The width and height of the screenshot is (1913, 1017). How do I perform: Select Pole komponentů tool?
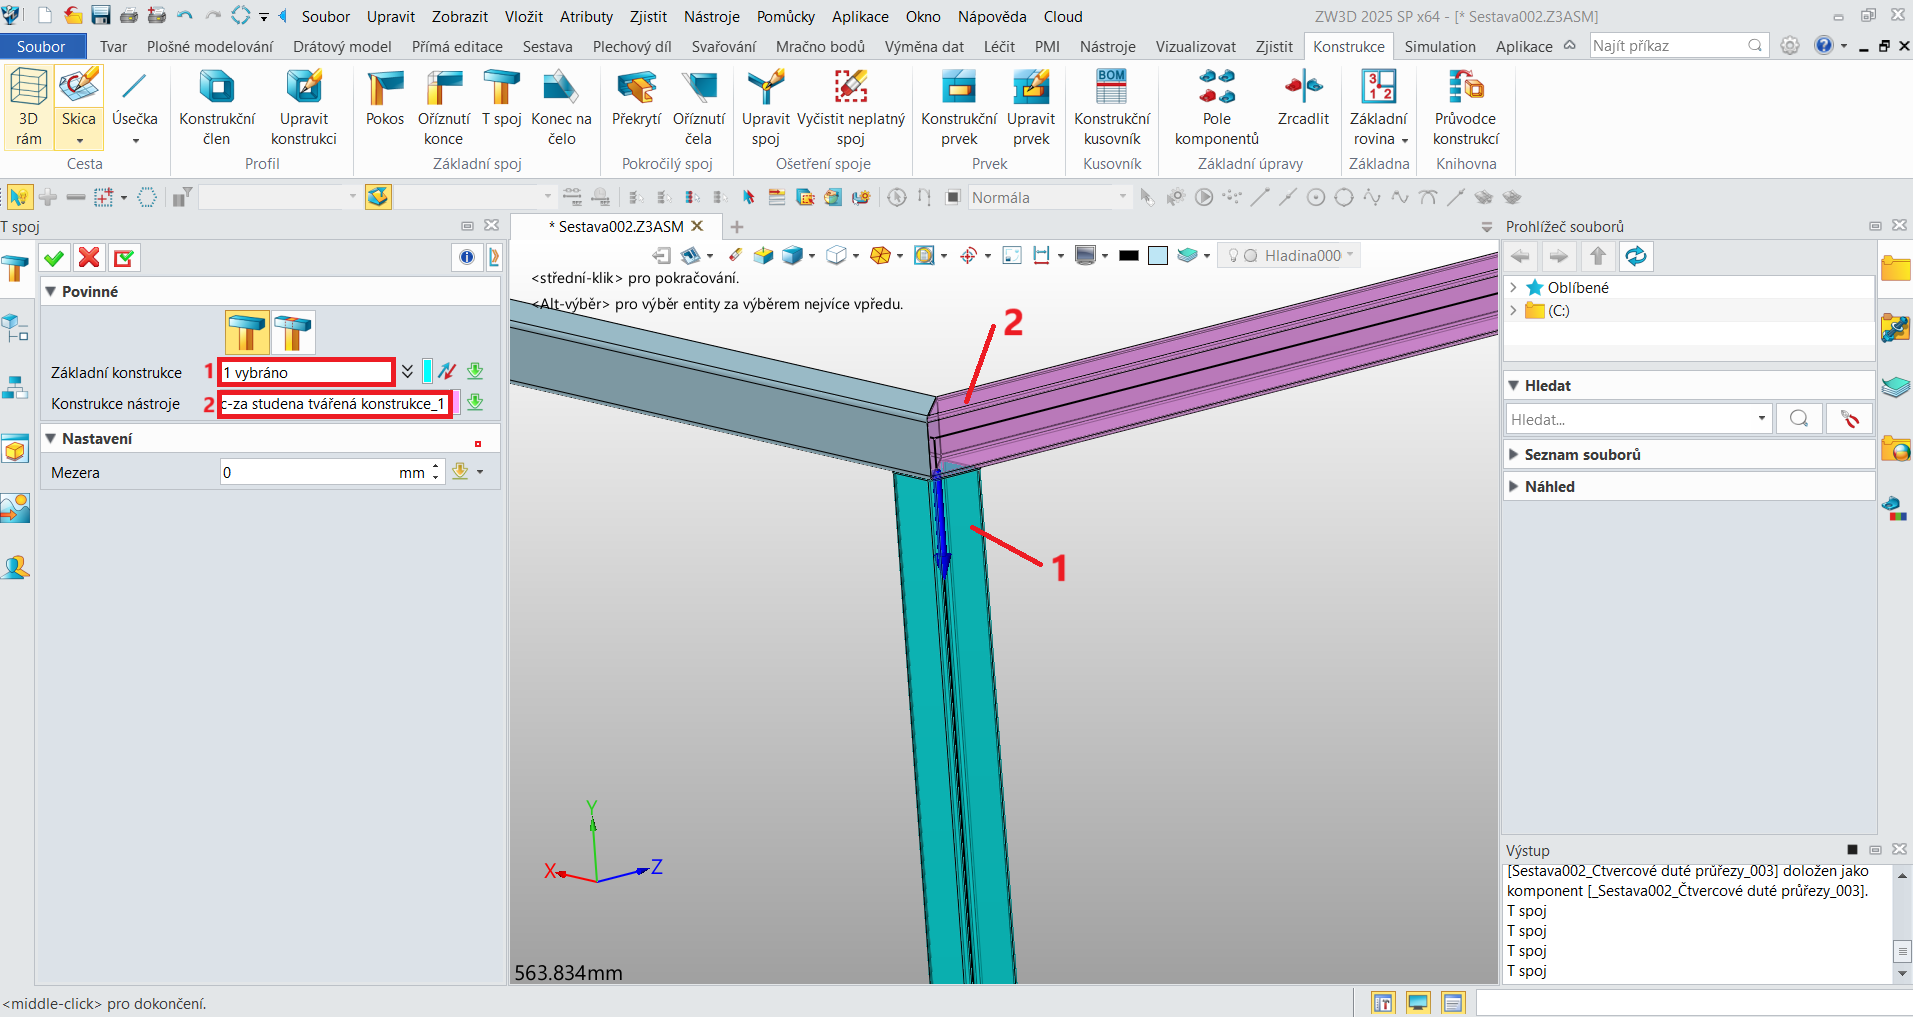coord(1216,107)
